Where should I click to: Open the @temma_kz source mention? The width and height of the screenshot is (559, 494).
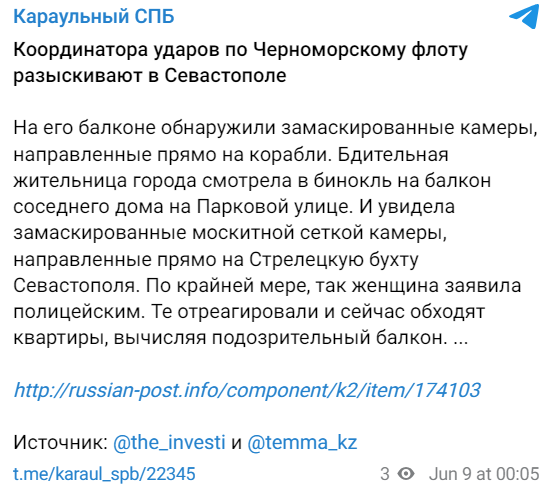click(x=302, y=442)
